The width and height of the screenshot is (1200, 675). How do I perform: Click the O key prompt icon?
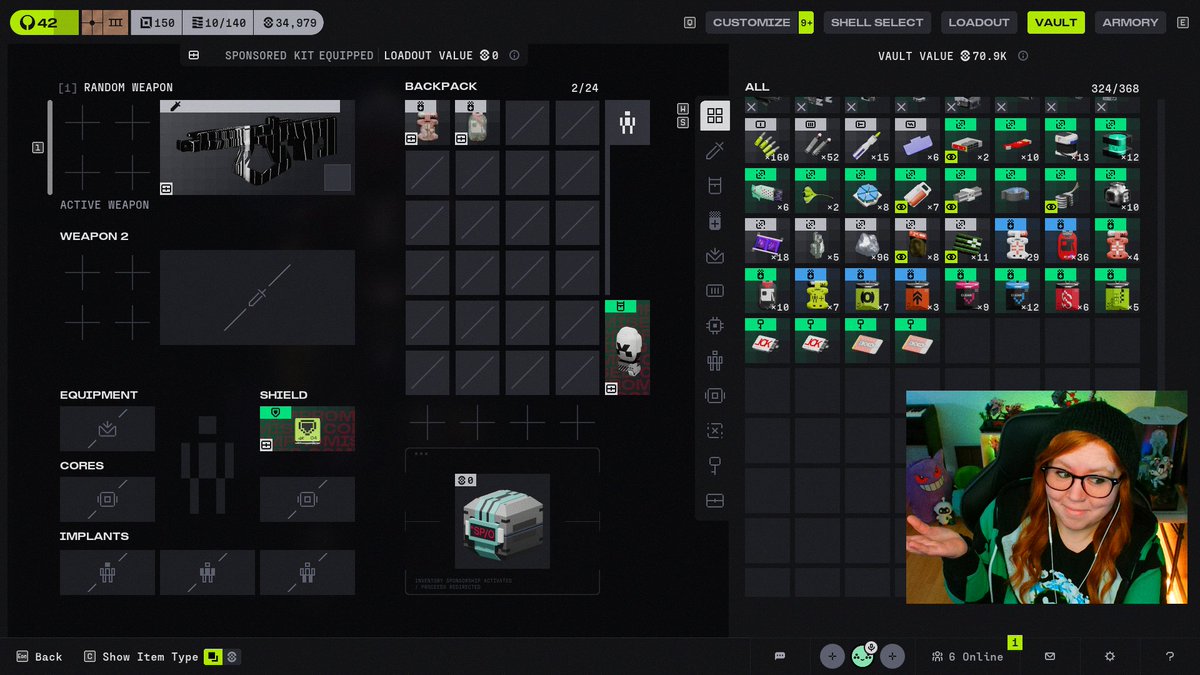(x=690, y=22)
